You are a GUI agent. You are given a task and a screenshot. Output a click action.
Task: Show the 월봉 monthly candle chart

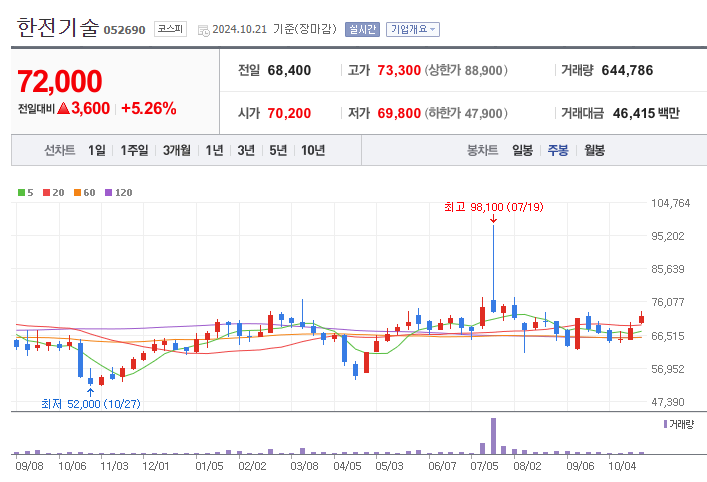pos(594,150)
